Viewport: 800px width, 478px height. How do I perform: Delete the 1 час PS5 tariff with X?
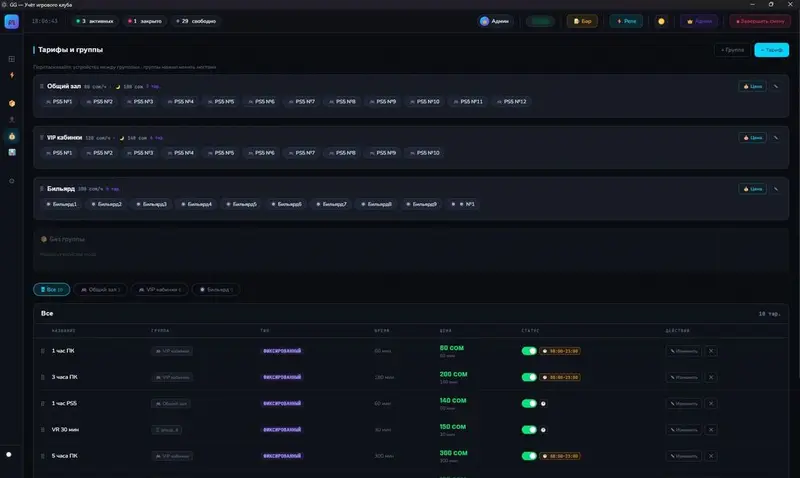711,404
